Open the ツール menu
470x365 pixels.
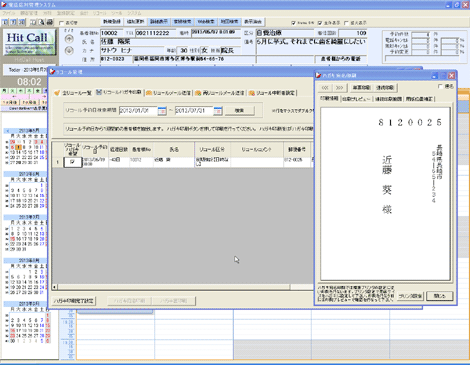(117, 13)
